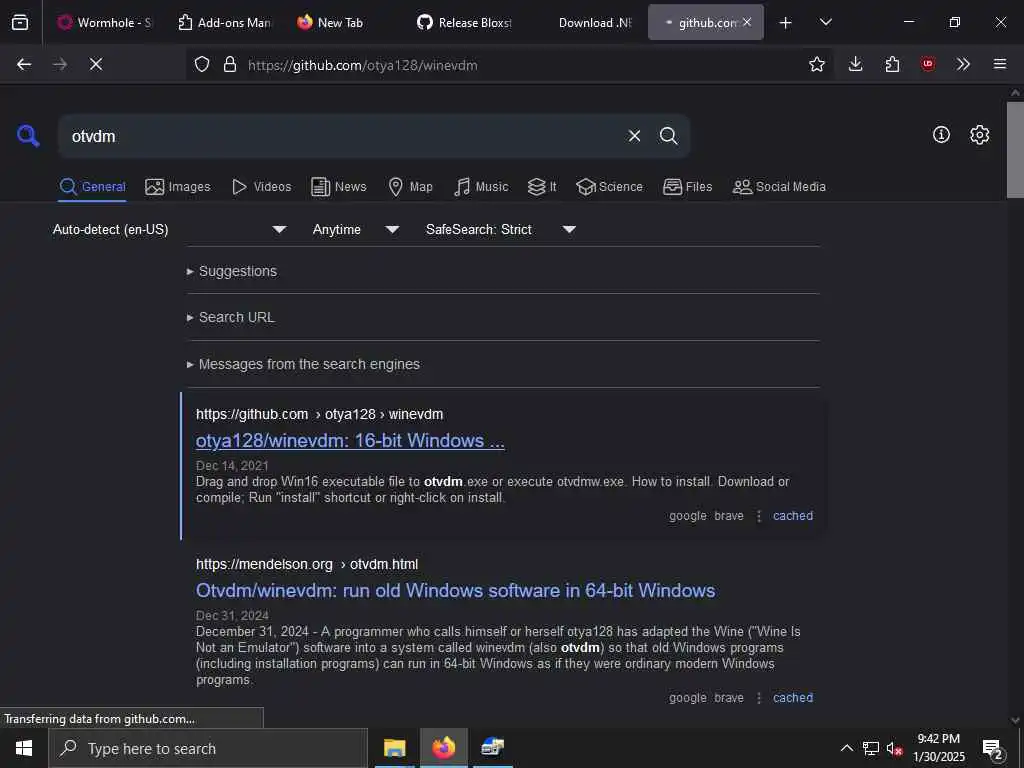Open taskbar clock and date
1024x768 pixels.
[938, 748]
